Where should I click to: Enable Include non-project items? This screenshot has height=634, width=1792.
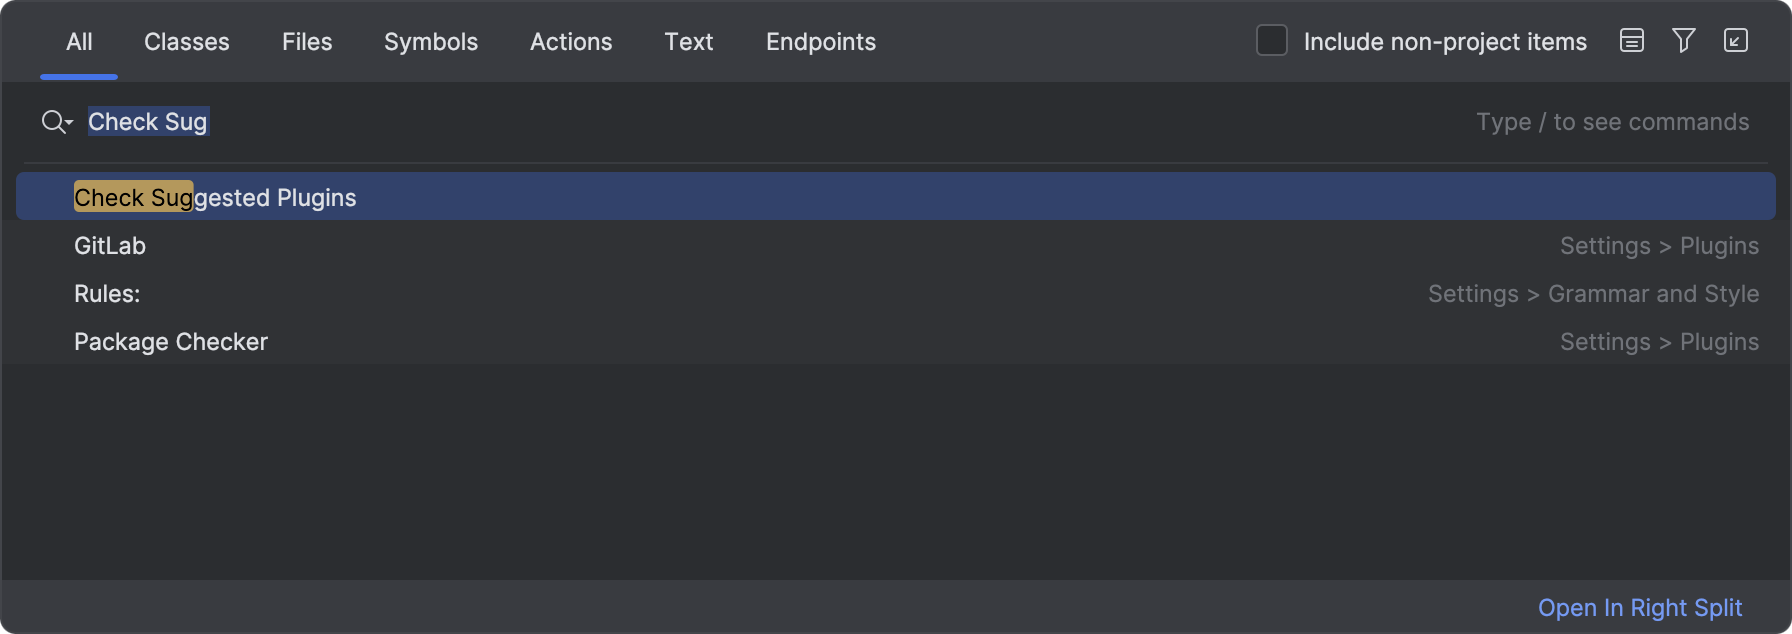(x=1271, y=40)
